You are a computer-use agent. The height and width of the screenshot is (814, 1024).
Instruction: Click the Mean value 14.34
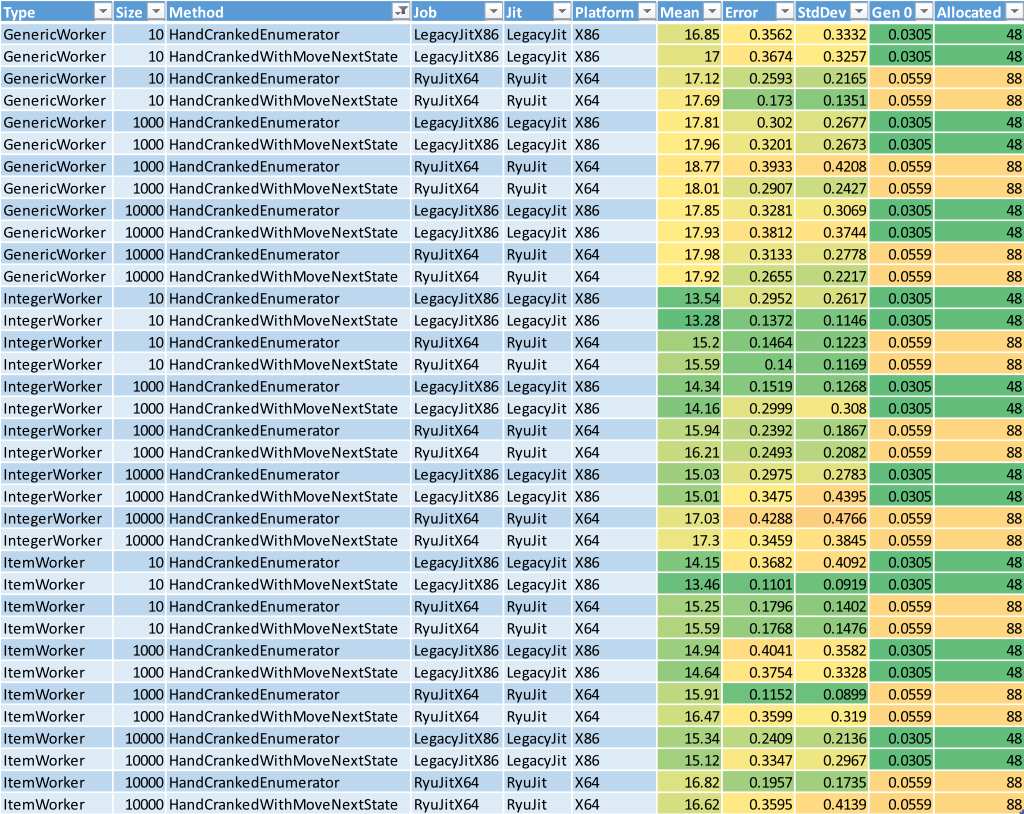coord(701,387)
